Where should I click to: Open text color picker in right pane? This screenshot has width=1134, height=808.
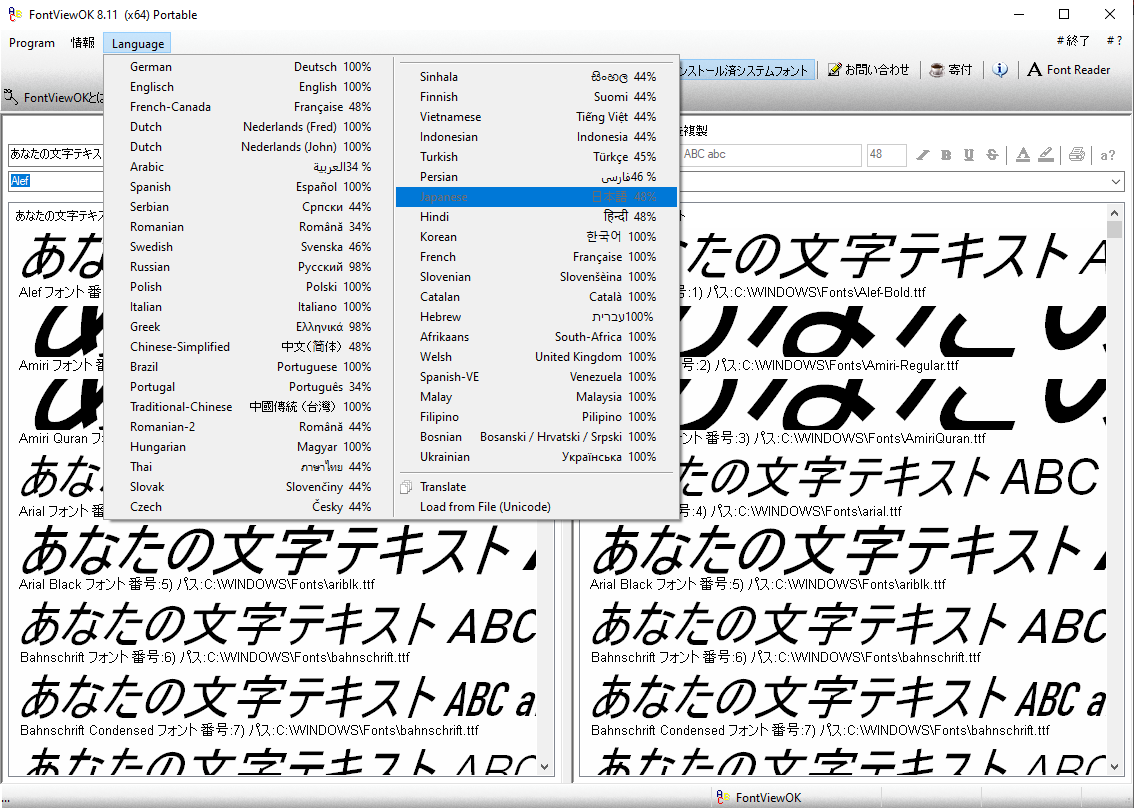[1023, 155]
